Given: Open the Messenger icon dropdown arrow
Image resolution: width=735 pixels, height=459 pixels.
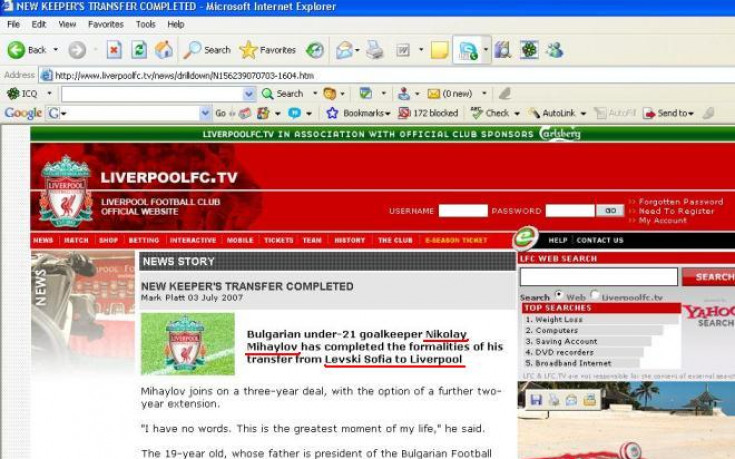Looking at the screenshot, I should (x=486, y=50).
